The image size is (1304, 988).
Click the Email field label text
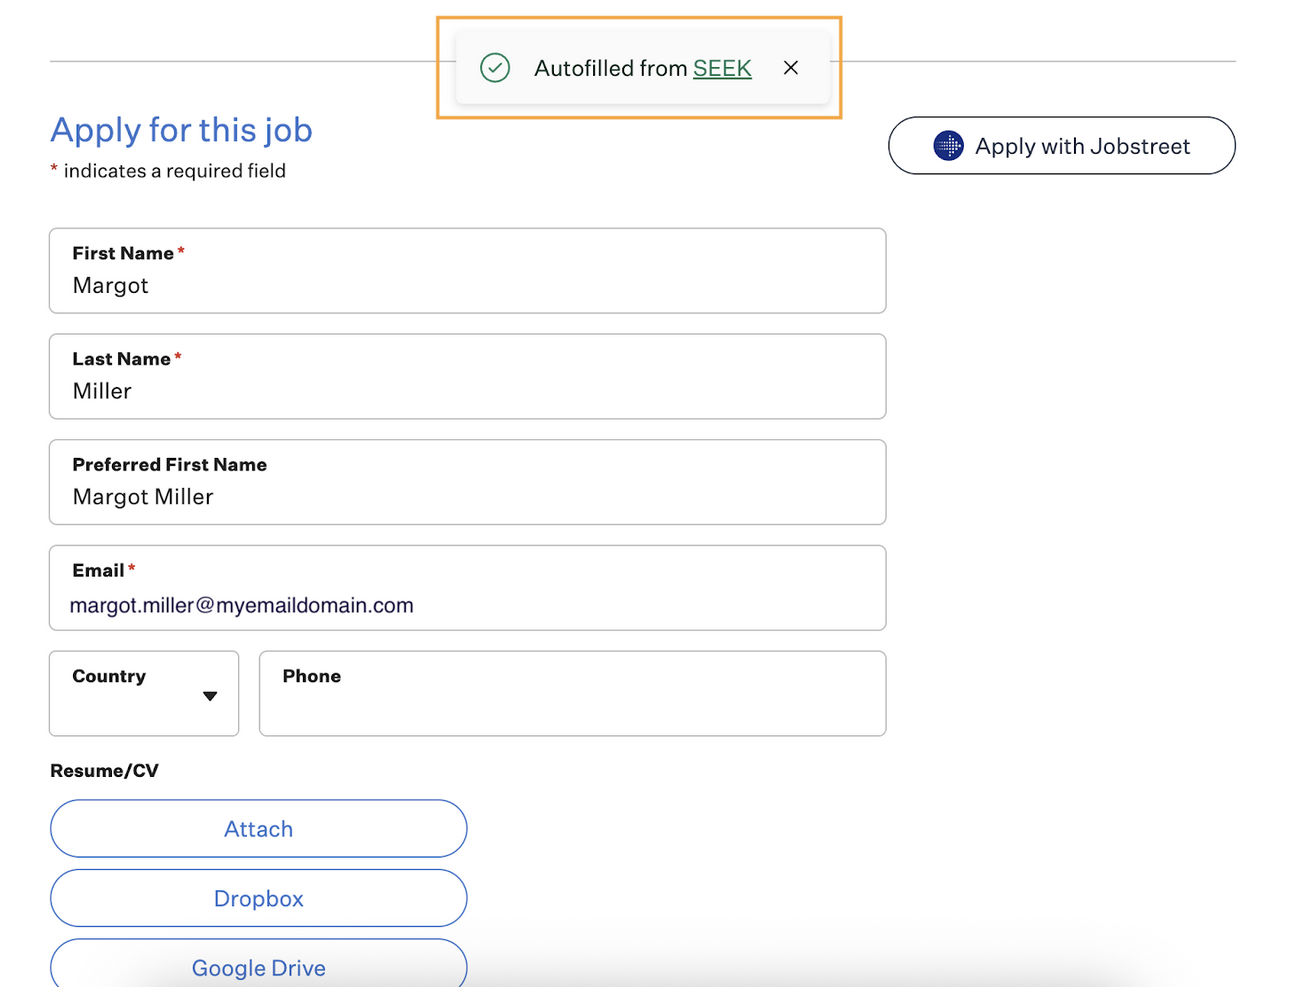(98, 570)
